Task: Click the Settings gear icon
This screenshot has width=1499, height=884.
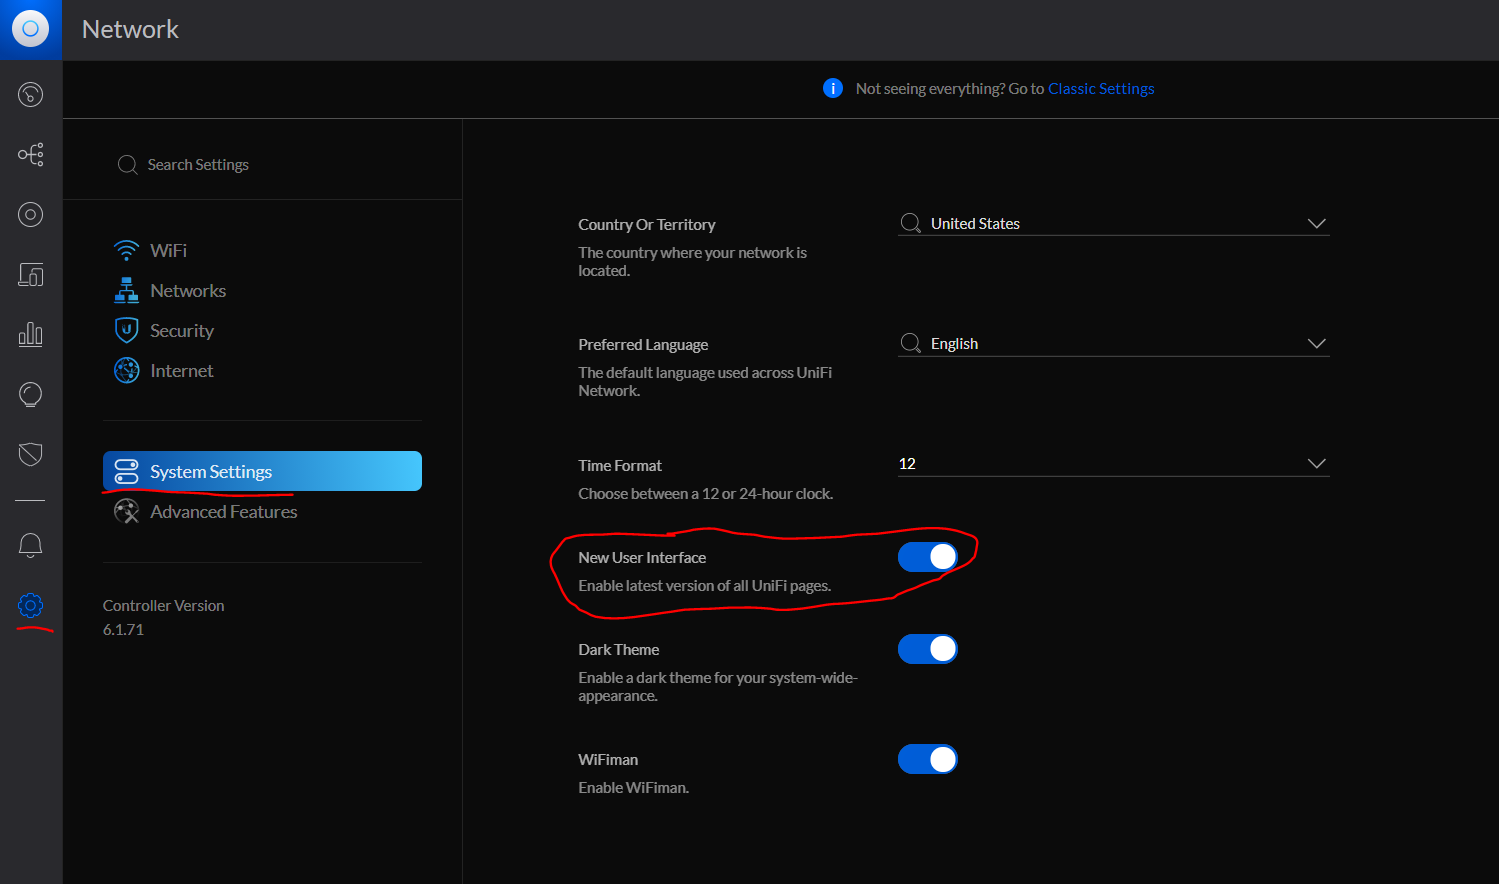Action: point(30,605)
